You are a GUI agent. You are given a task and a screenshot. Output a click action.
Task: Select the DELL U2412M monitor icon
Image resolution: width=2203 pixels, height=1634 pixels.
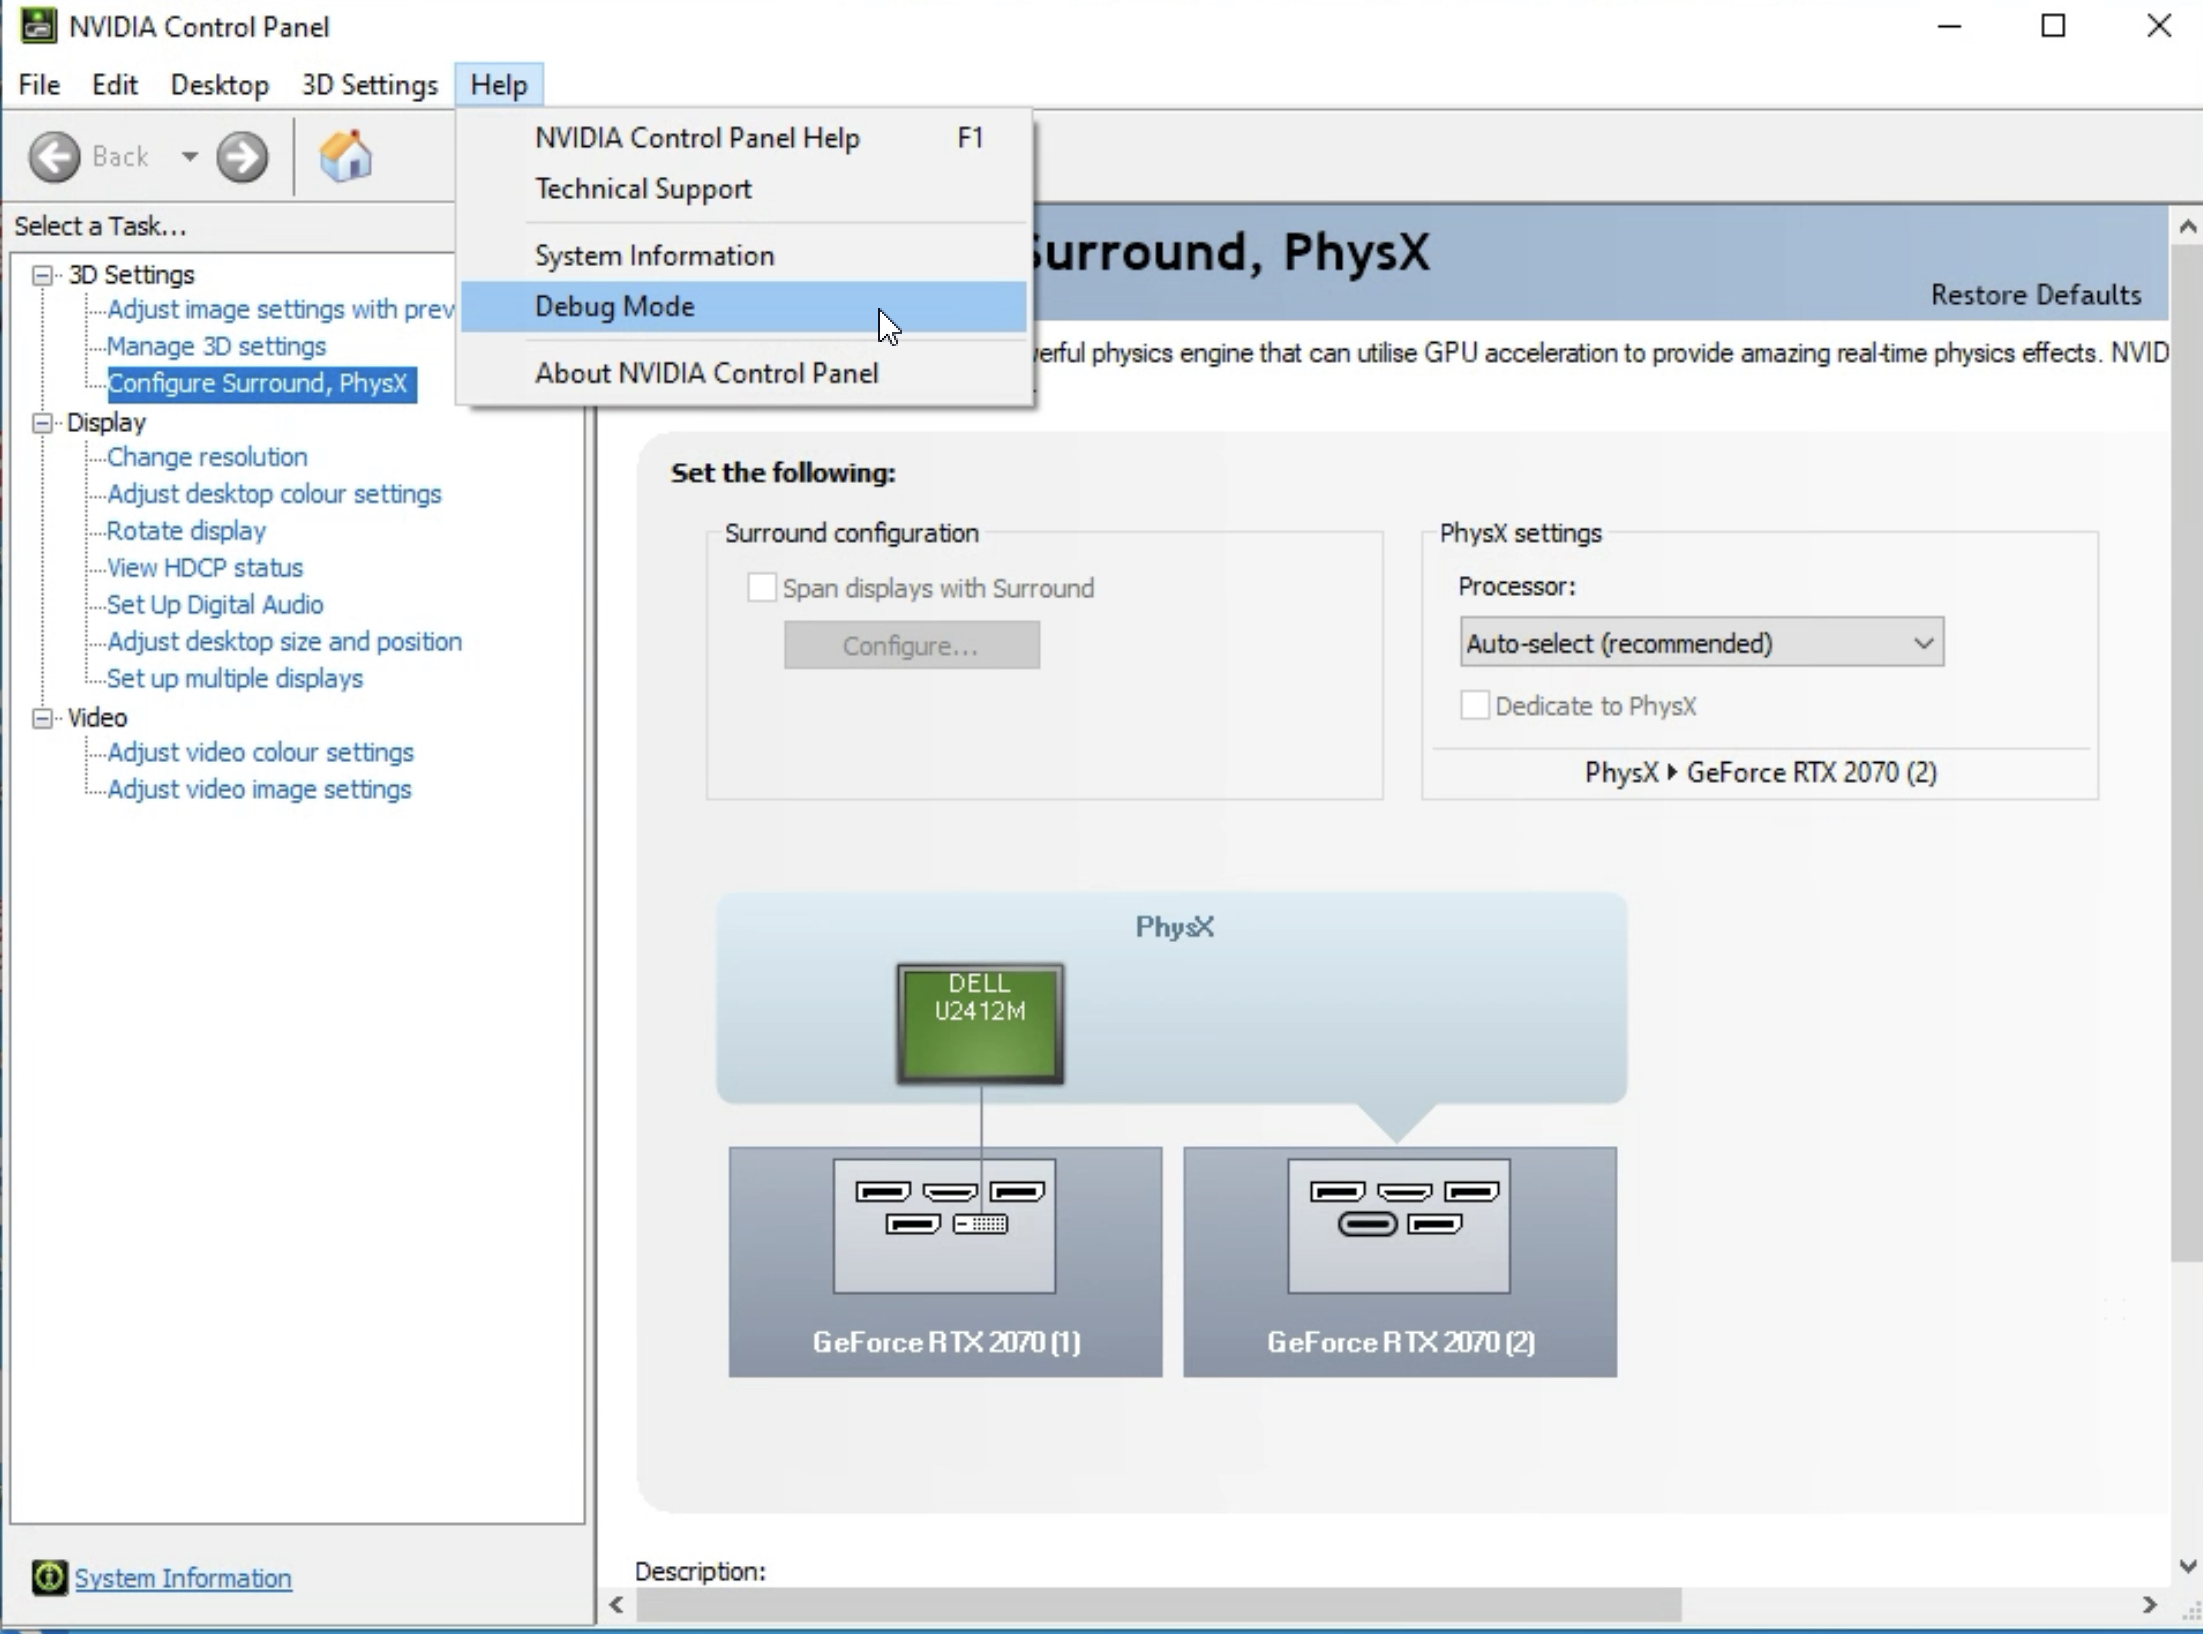click(x=980, y=1023)
